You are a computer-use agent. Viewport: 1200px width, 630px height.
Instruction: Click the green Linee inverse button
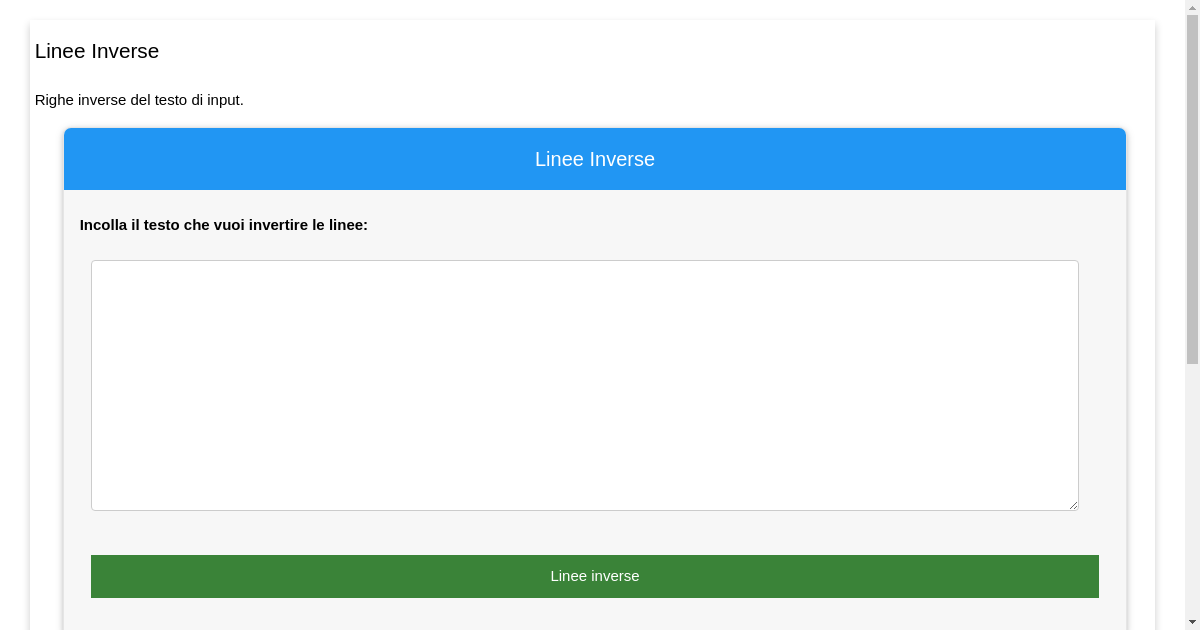coord(595,576)
